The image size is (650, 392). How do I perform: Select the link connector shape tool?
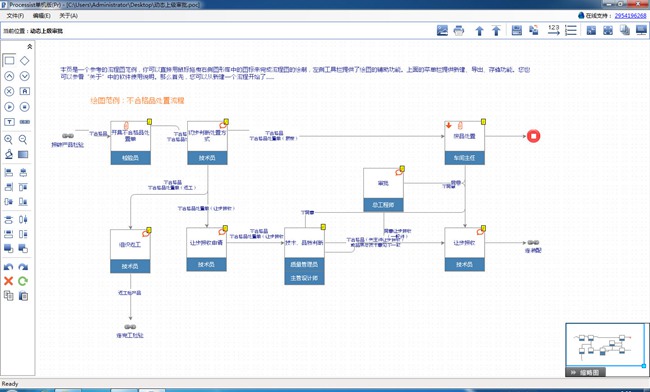click(x=24, y=122)
